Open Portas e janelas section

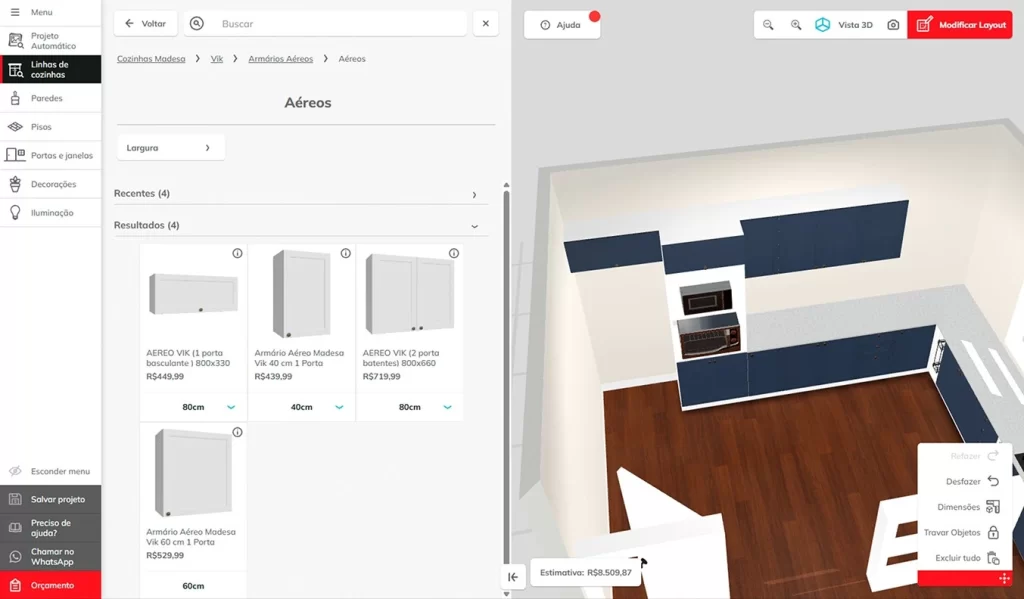[x=50, y=155]
